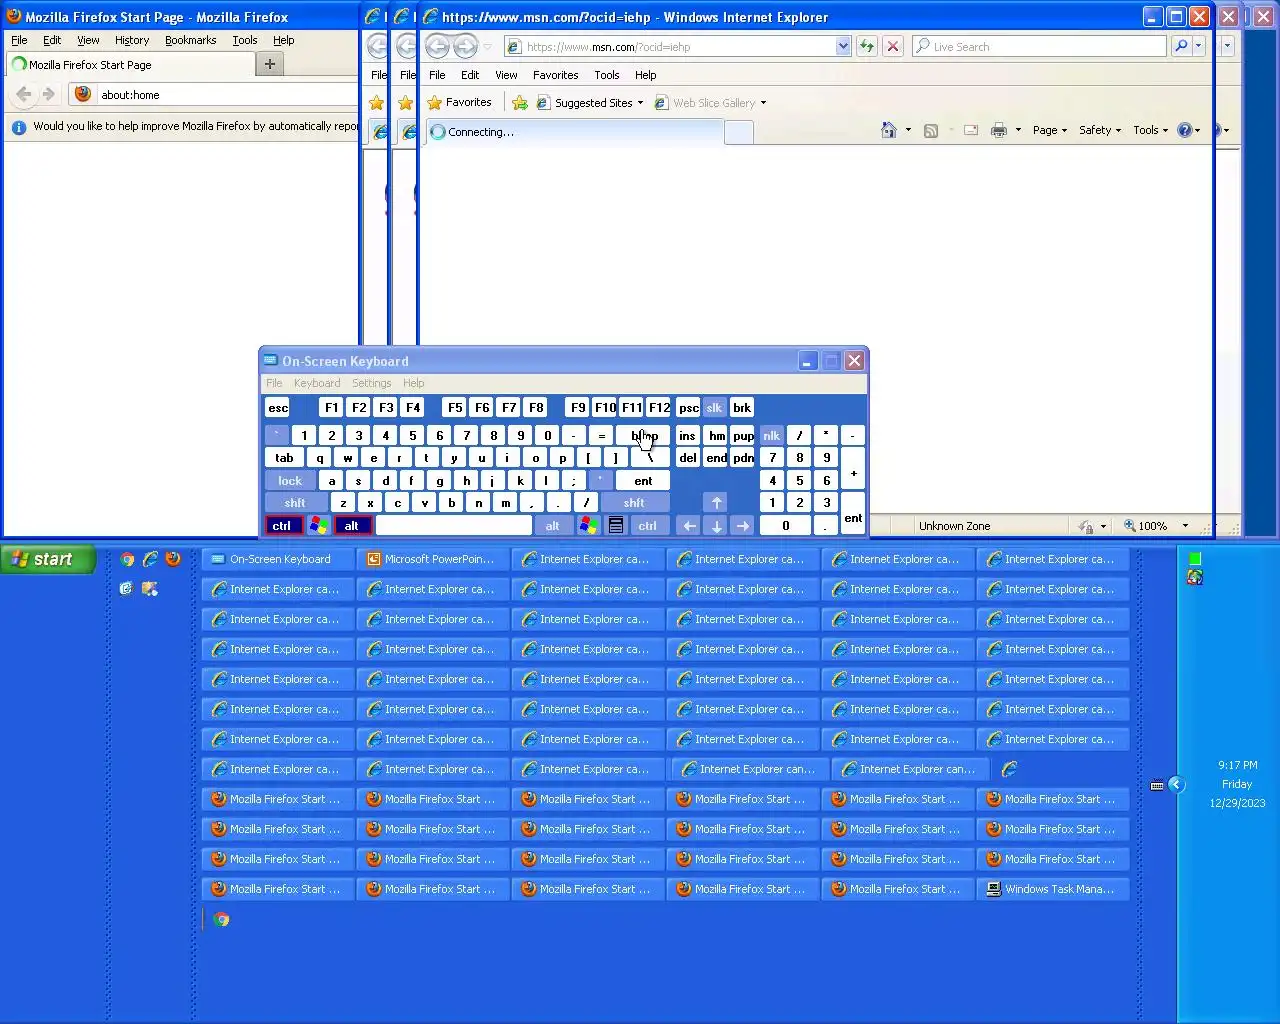1280x1024 pixels.
Task: Click Firefox's forward arrow button
Action: point(48,94)
